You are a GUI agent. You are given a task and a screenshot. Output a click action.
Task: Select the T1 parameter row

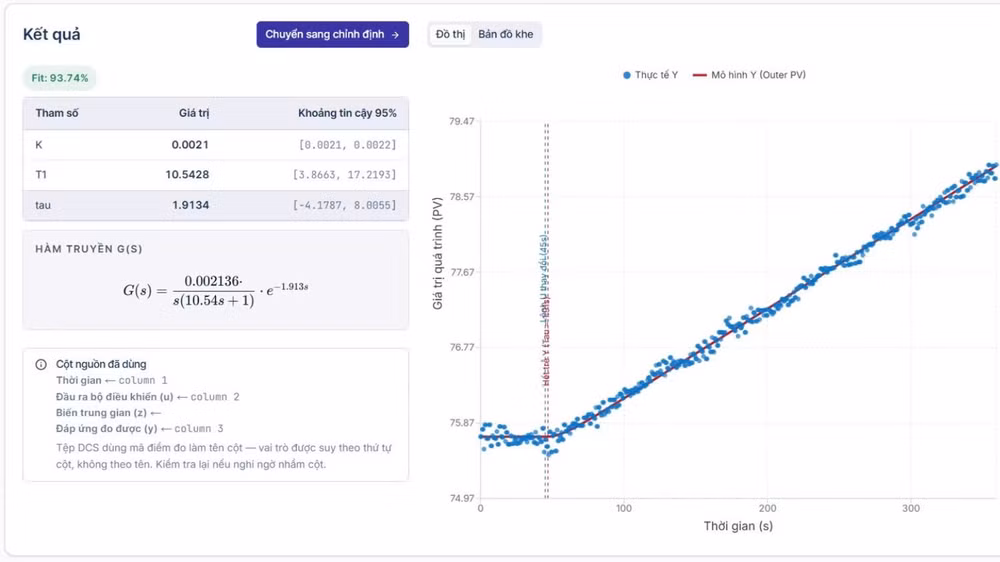pyautogui.click(x=216, y=175)
